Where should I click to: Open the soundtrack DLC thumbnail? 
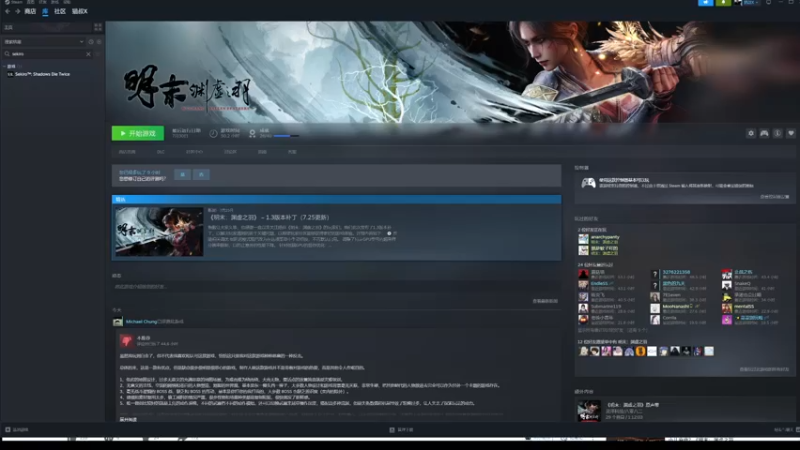pos(589,411)
